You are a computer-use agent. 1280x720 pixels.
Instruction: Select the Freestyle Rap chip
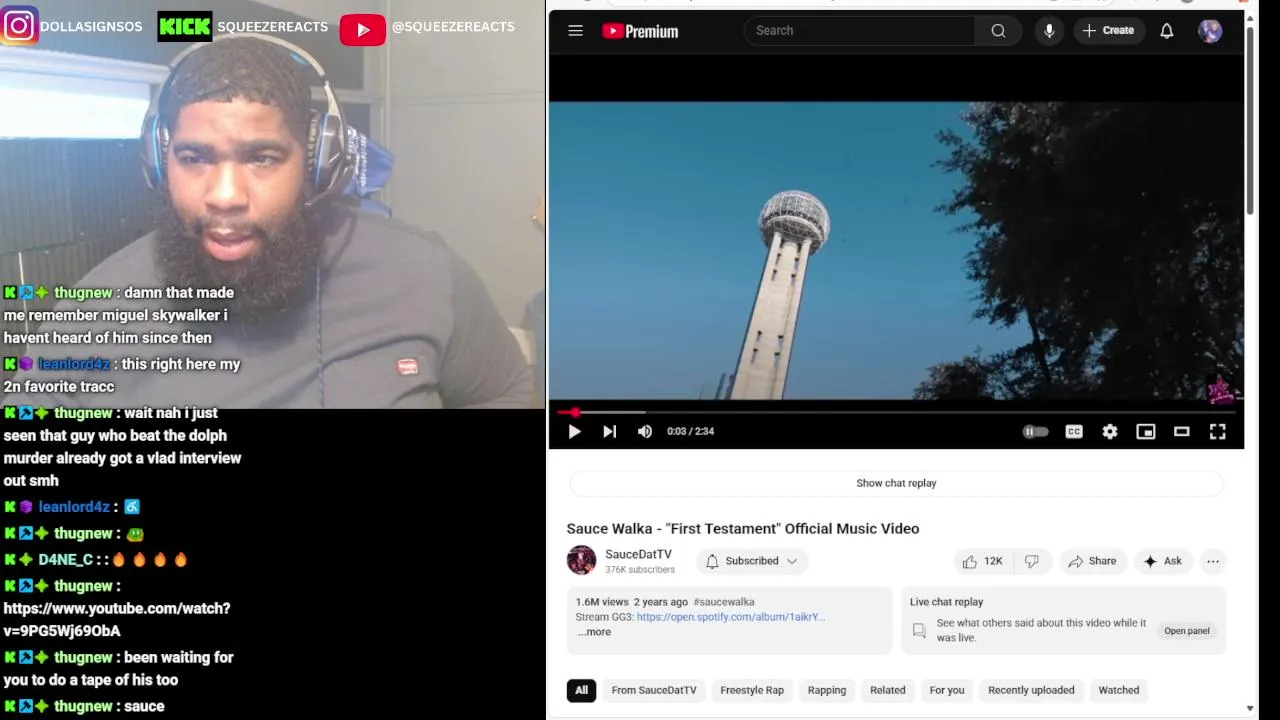pos(752,690)
